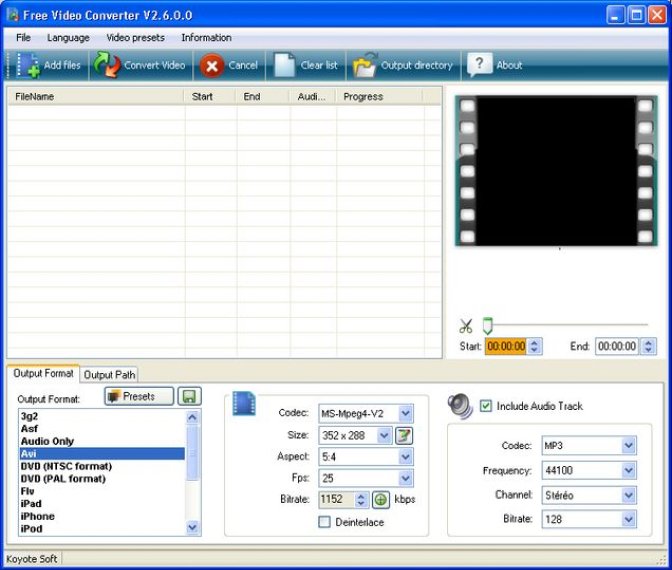Click the film strip video settings icon
The height and width of the screenshot is (570, 672).
(x=244, y=404)
